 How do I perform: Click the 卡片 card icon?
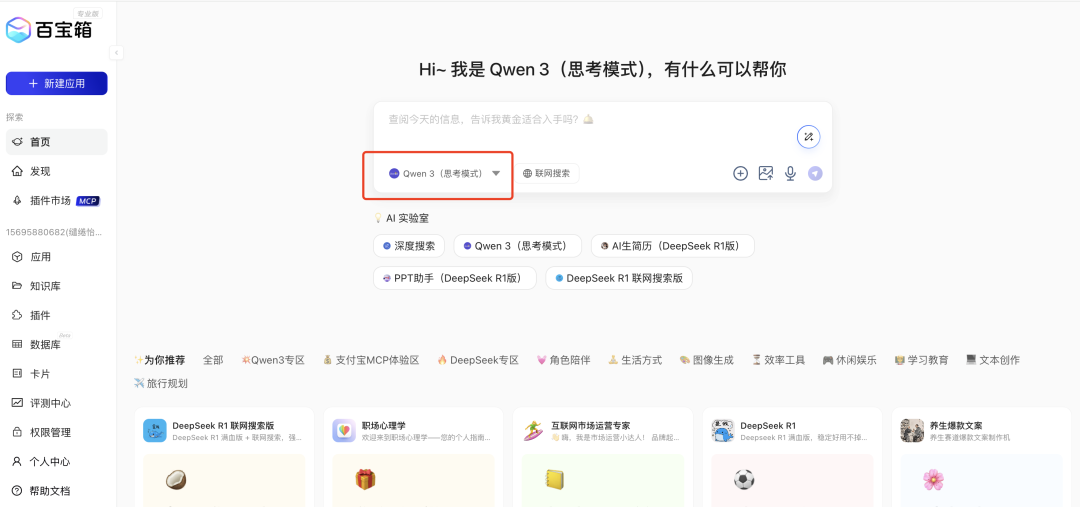click(17, 374)
